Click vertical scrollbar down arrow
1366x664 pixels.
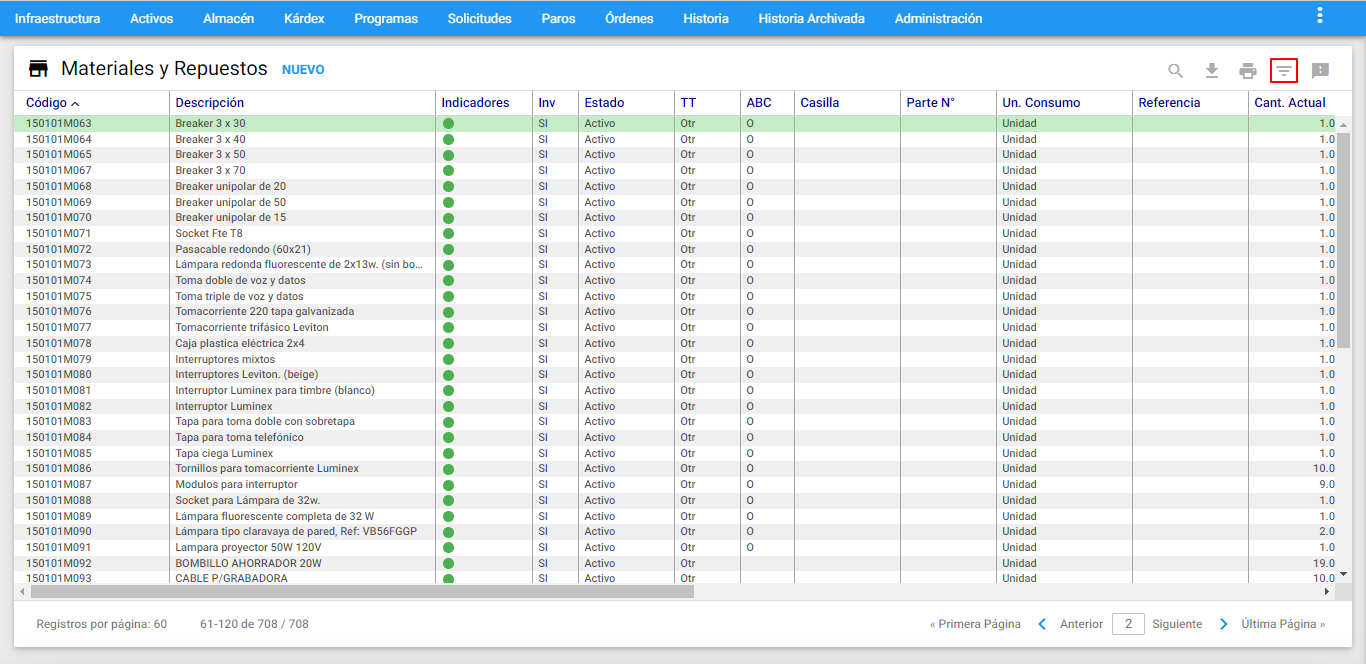click(x=1344, y=574)
